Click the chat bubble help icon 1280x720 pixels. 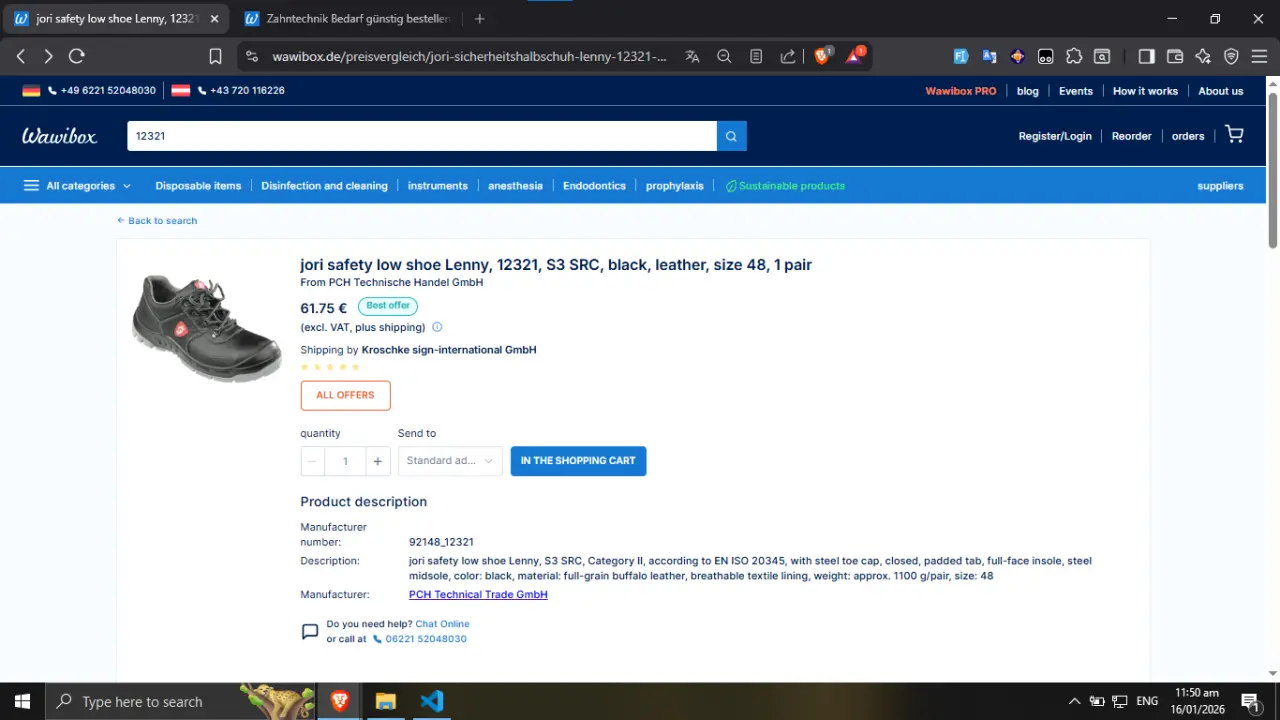[310, 632]
